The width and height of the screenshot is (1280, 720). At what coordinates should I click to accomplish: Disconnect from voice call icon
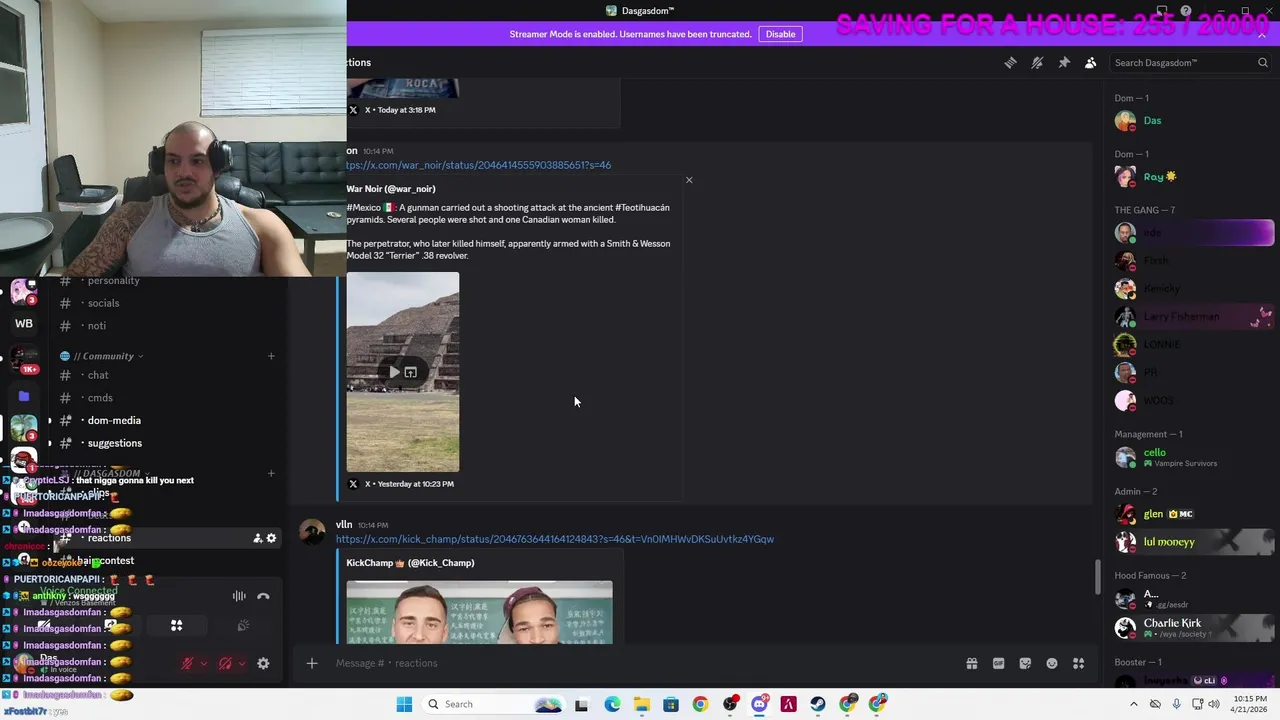[x=263, y=596]
